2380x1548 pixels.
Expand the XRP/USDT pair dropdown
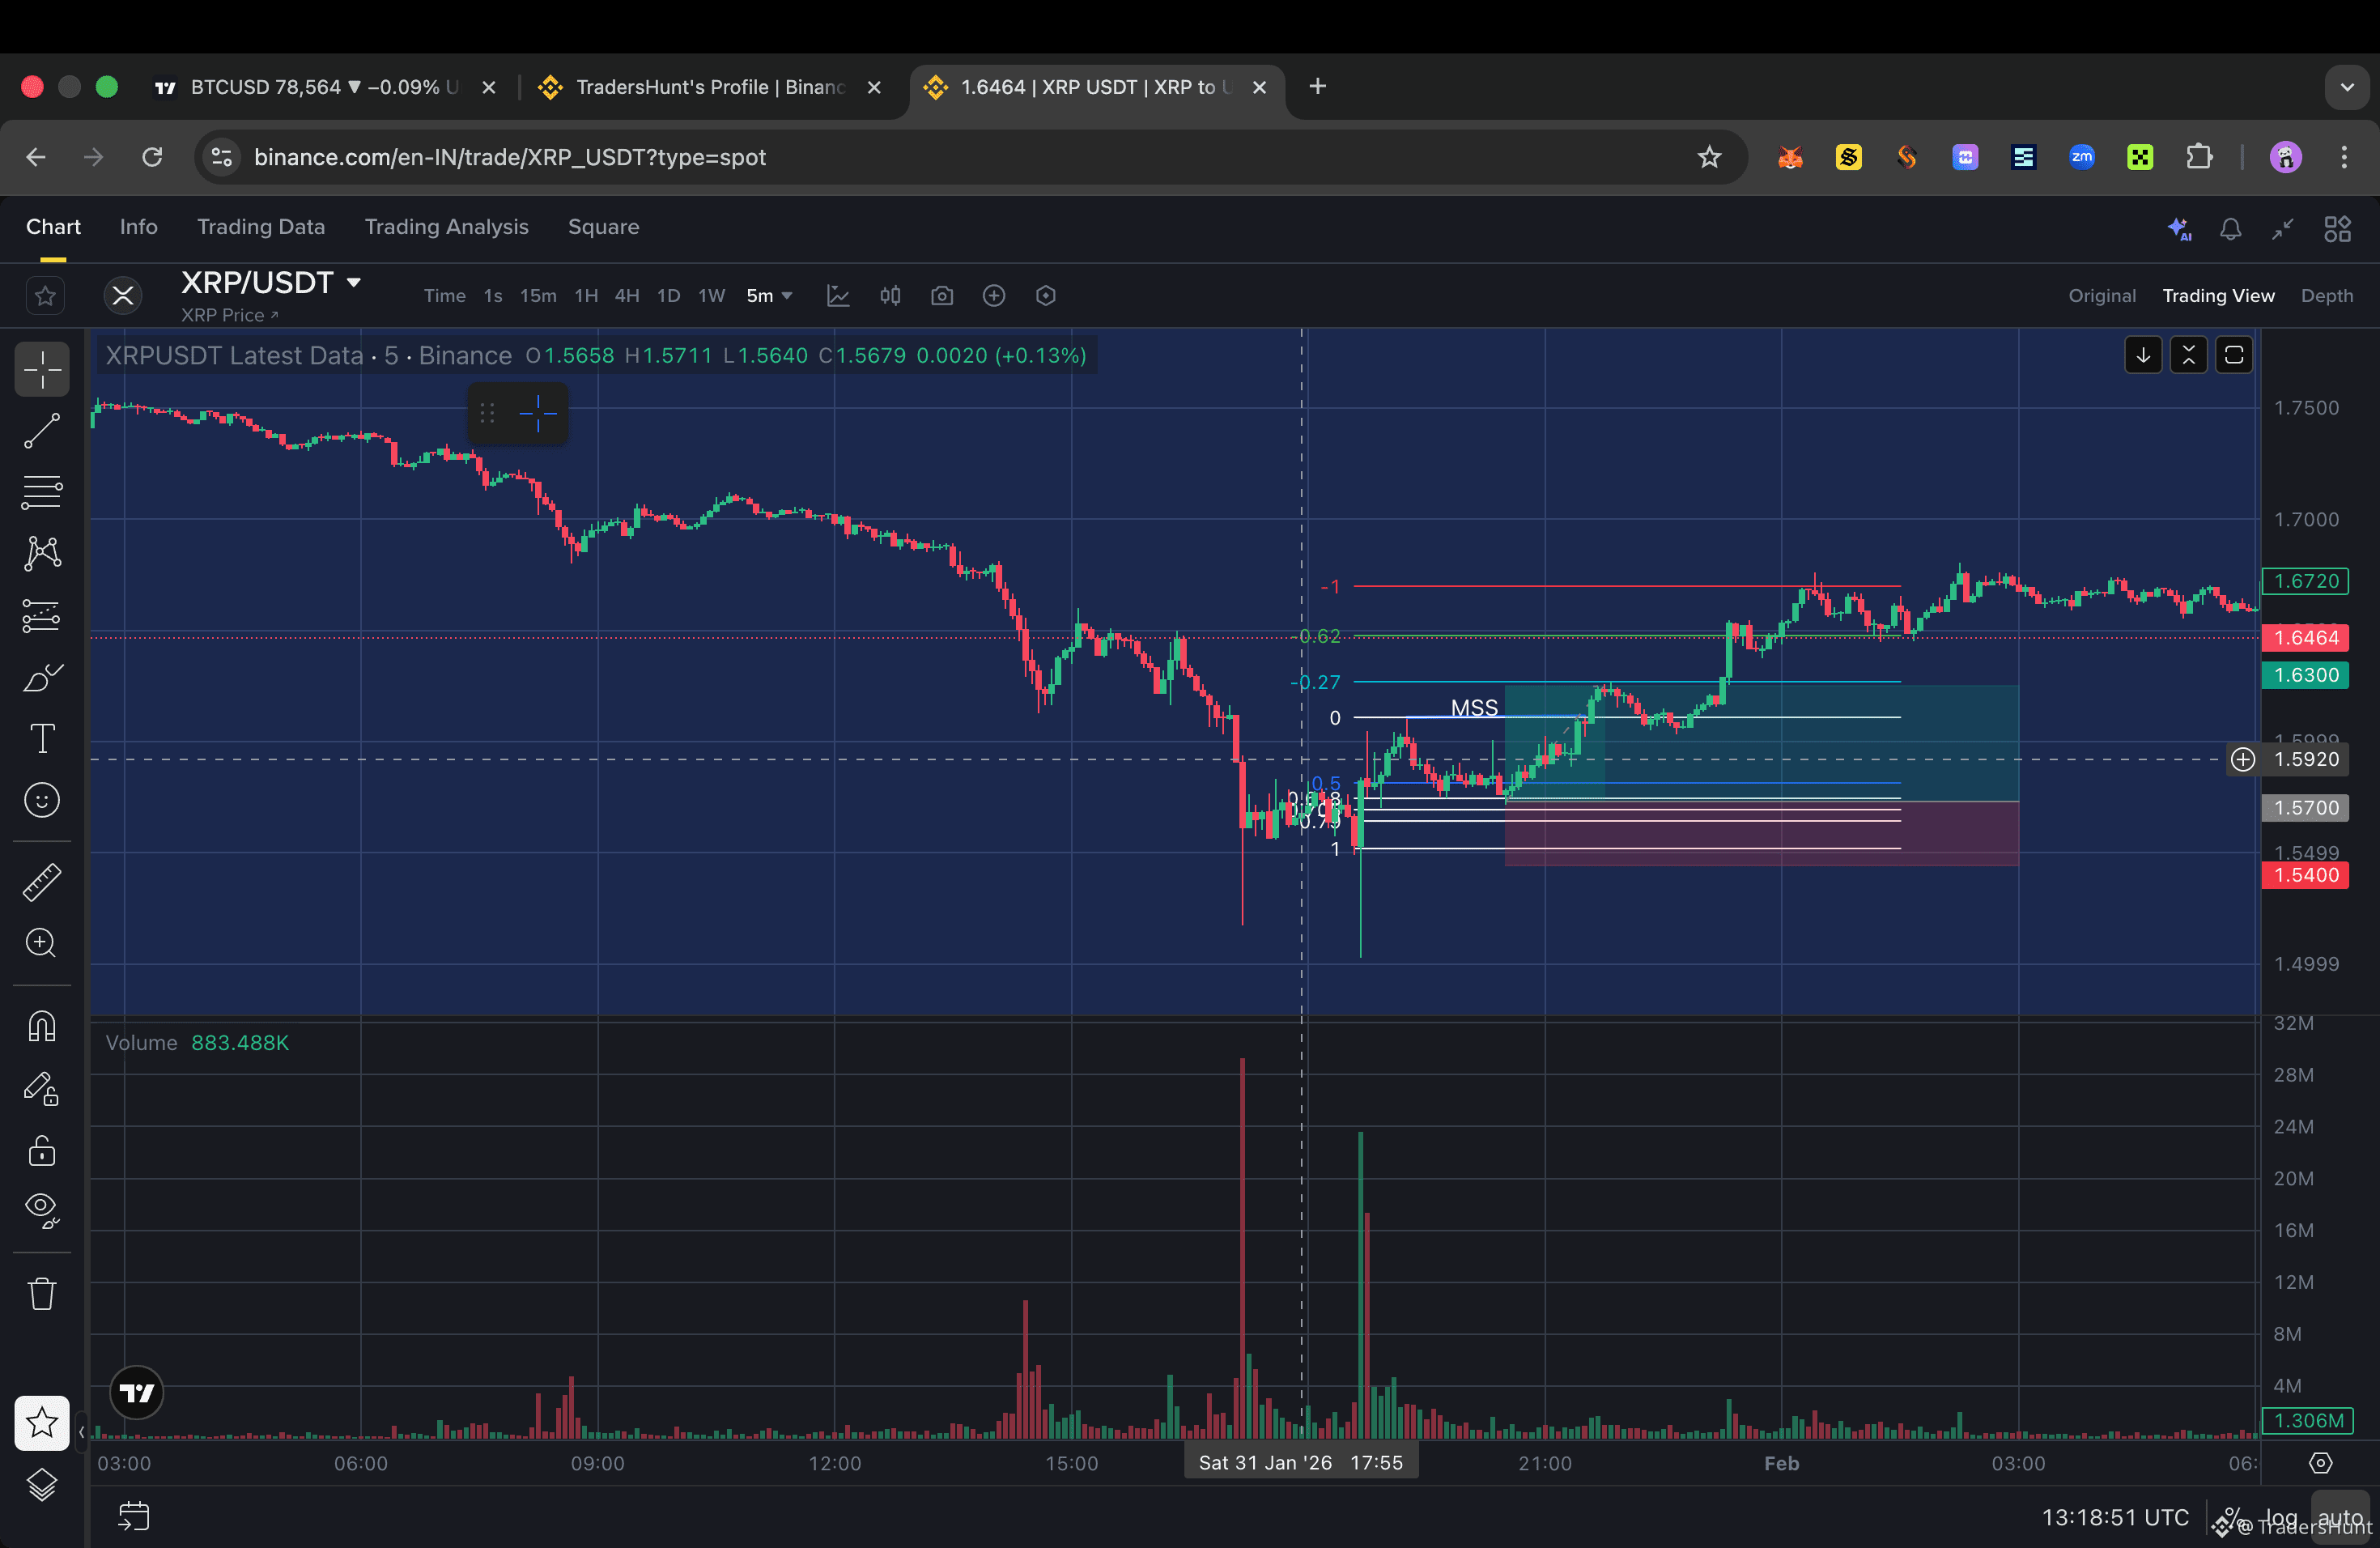(x=353, y=283)
